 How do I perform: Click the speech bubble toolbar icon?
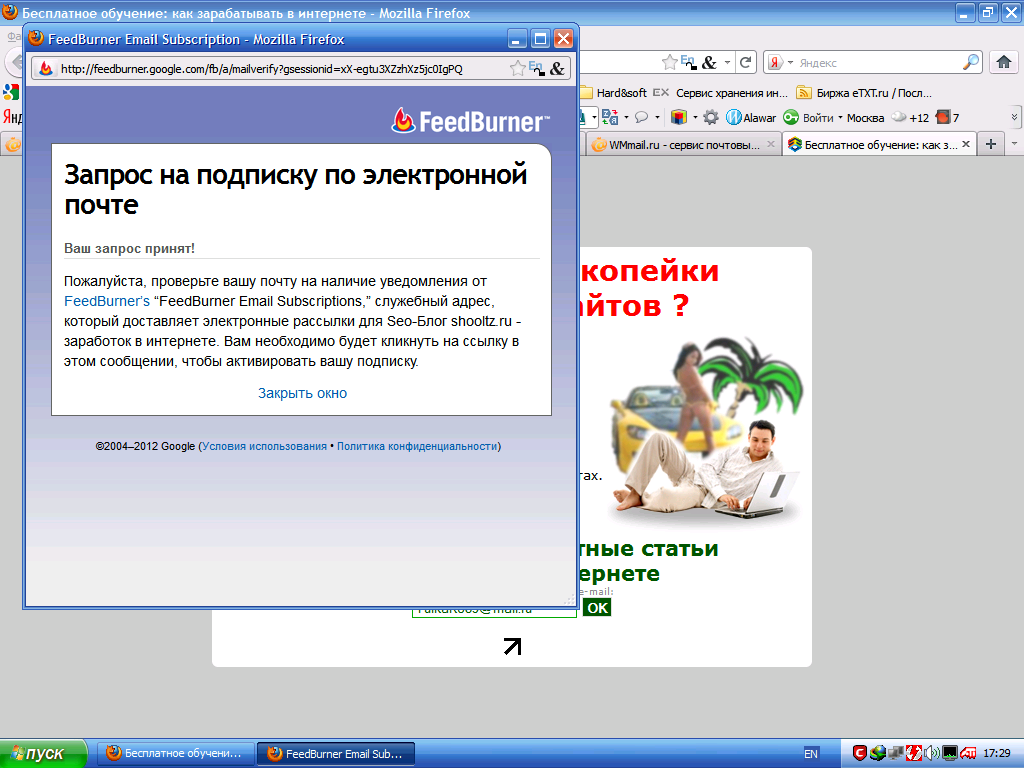point(642,118)
